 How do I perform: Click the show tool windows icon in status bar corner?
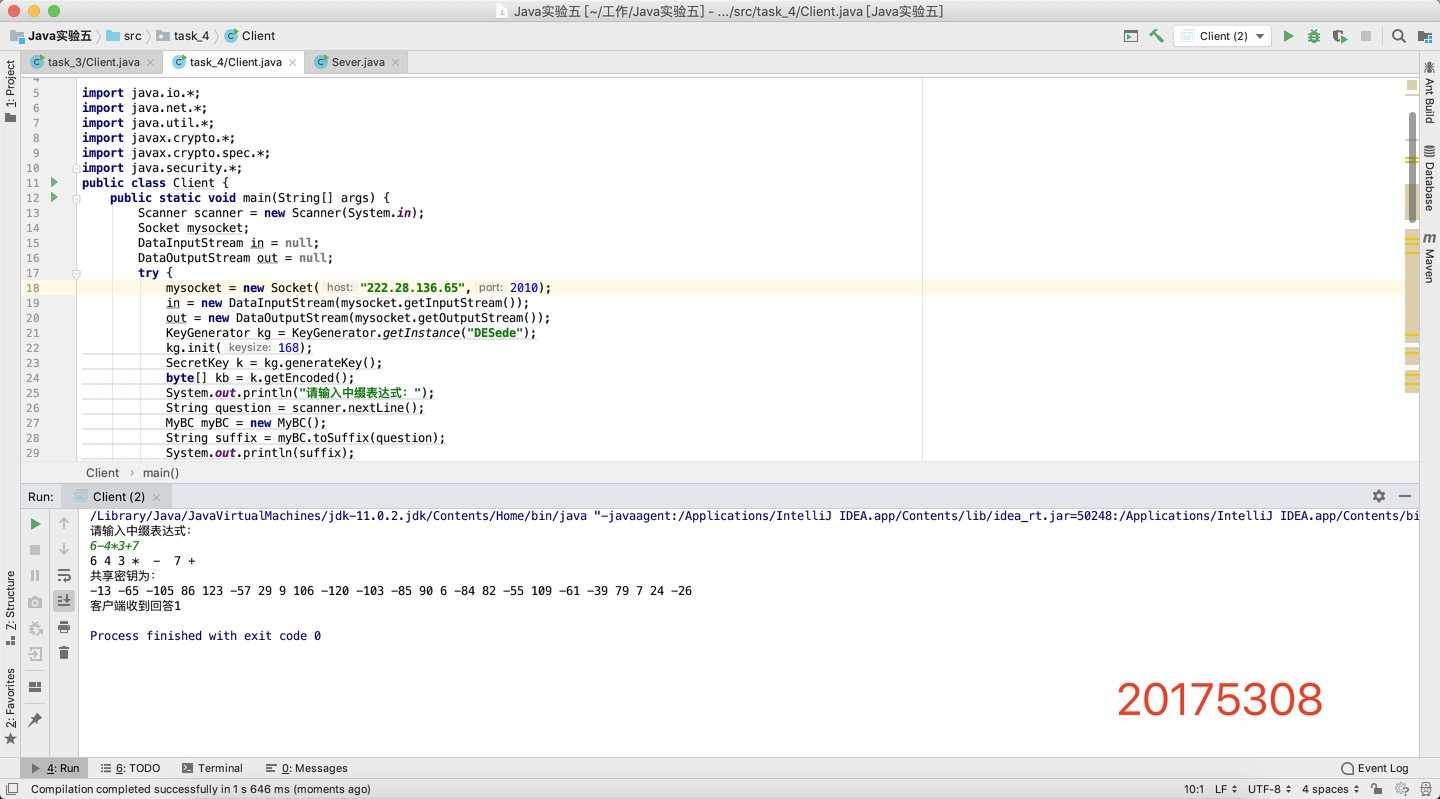pyautogui.click(x=10, y=789)
